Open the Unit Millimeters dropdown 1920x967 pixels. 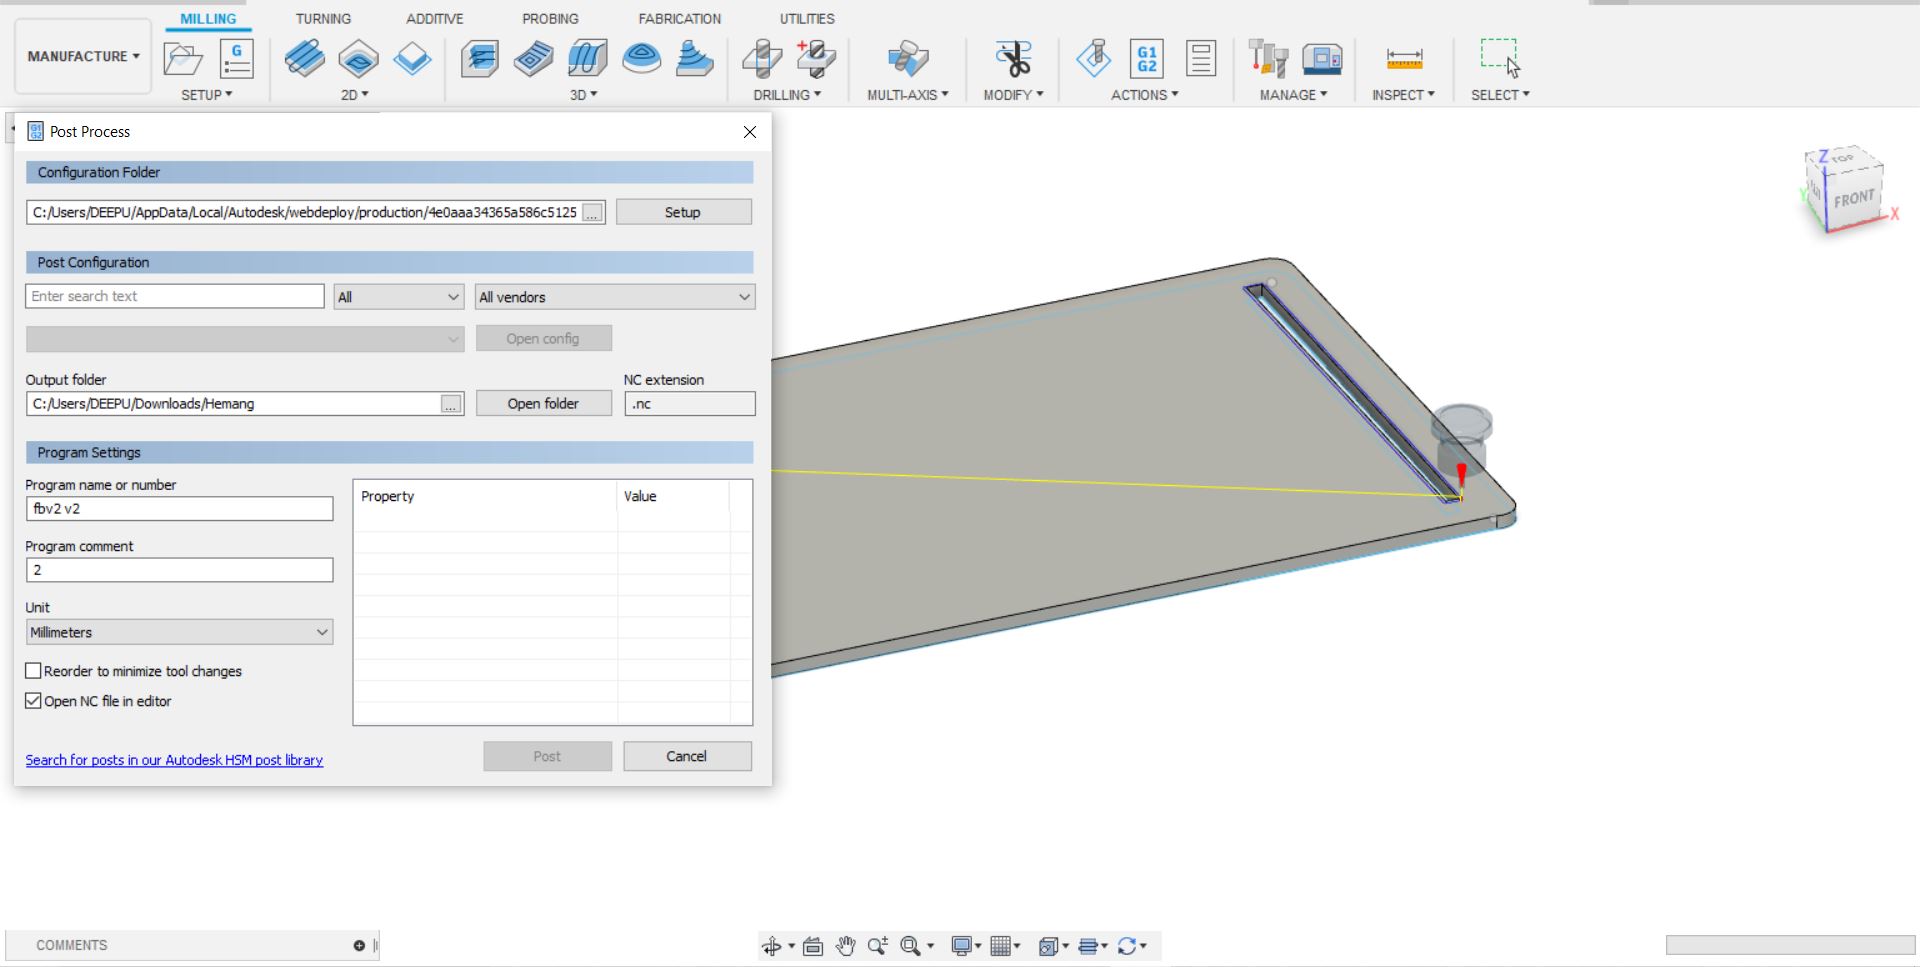(x=179, y=632)
